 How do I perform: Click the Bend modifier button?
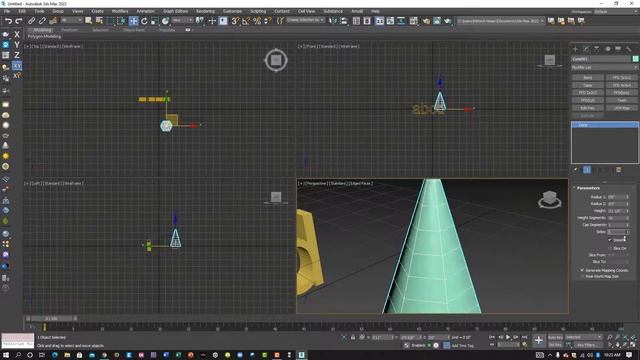(x=588, y=78)
